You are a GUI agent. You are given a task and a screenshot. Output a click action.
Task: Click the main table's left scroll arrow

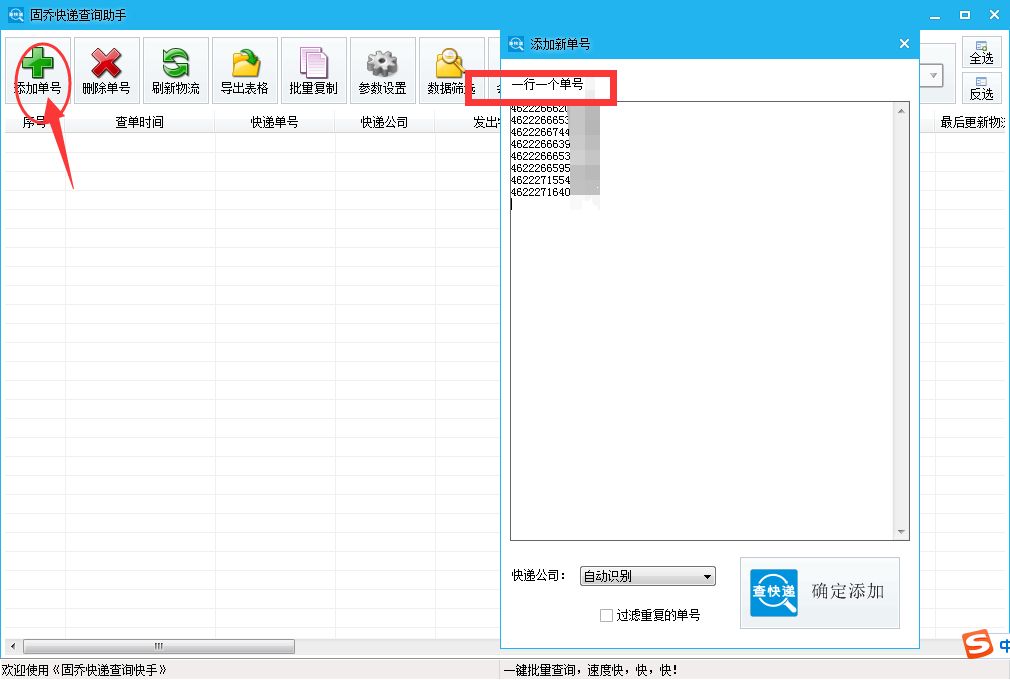[x=13, y=646]
